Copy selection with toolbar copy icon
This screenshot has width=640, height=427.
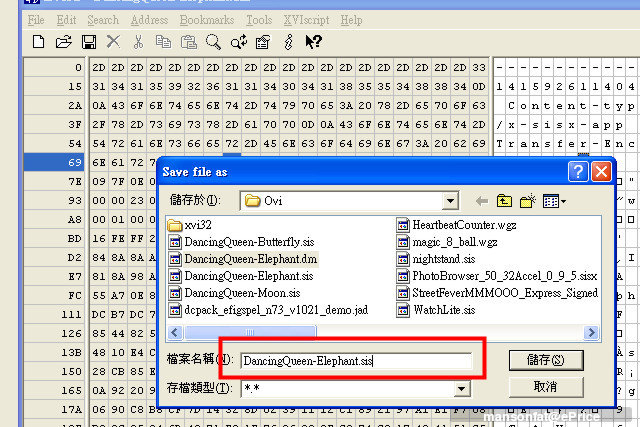(163, 42)
